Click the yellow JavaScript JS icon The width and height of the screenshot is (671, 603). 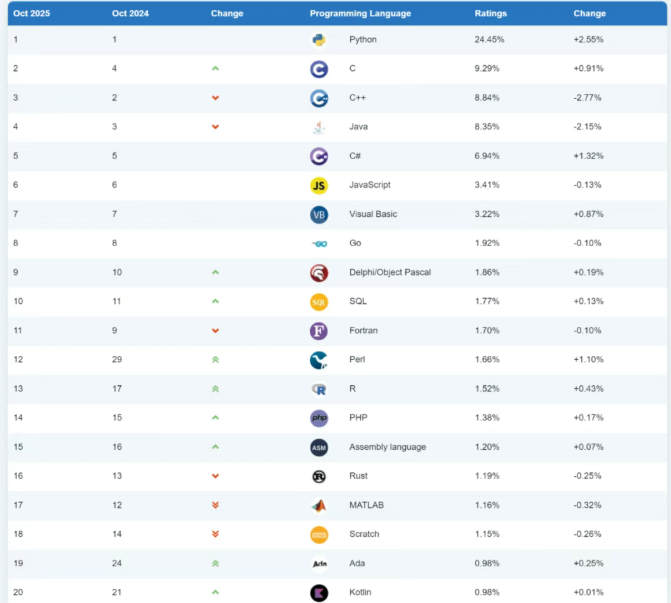(319, 185)
